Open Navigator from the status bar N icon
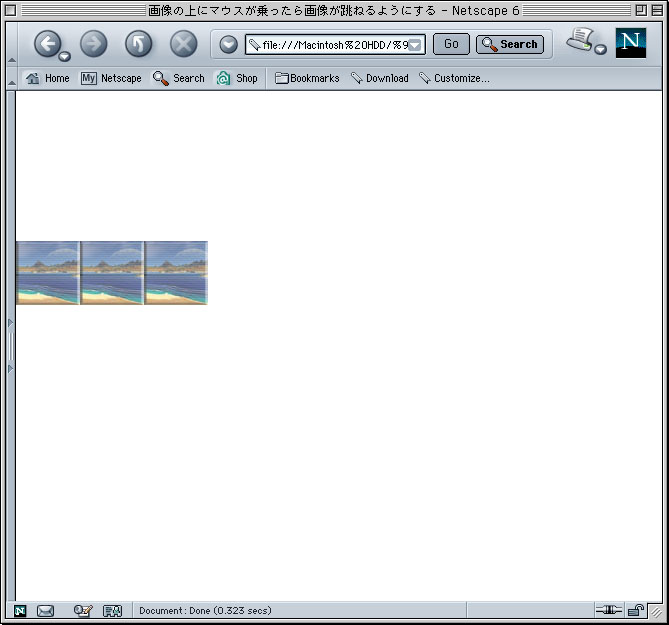Screen dimensions: 669x625 (20, 611)
